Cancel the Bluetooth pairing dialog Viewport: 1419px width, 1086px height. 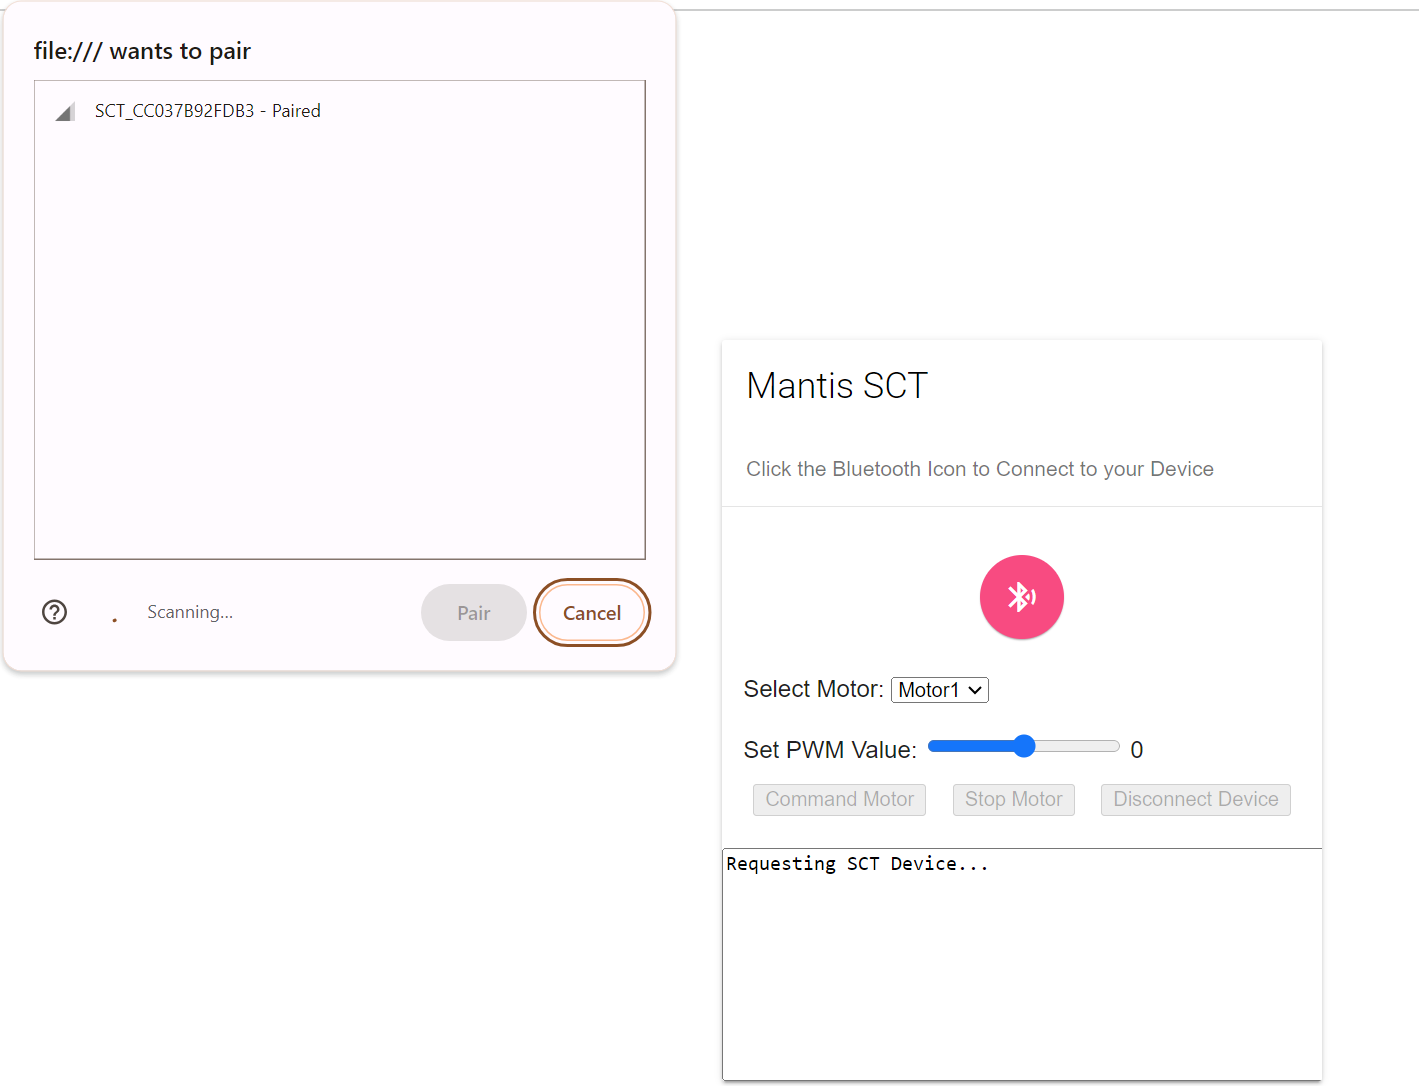click(592, 613)
